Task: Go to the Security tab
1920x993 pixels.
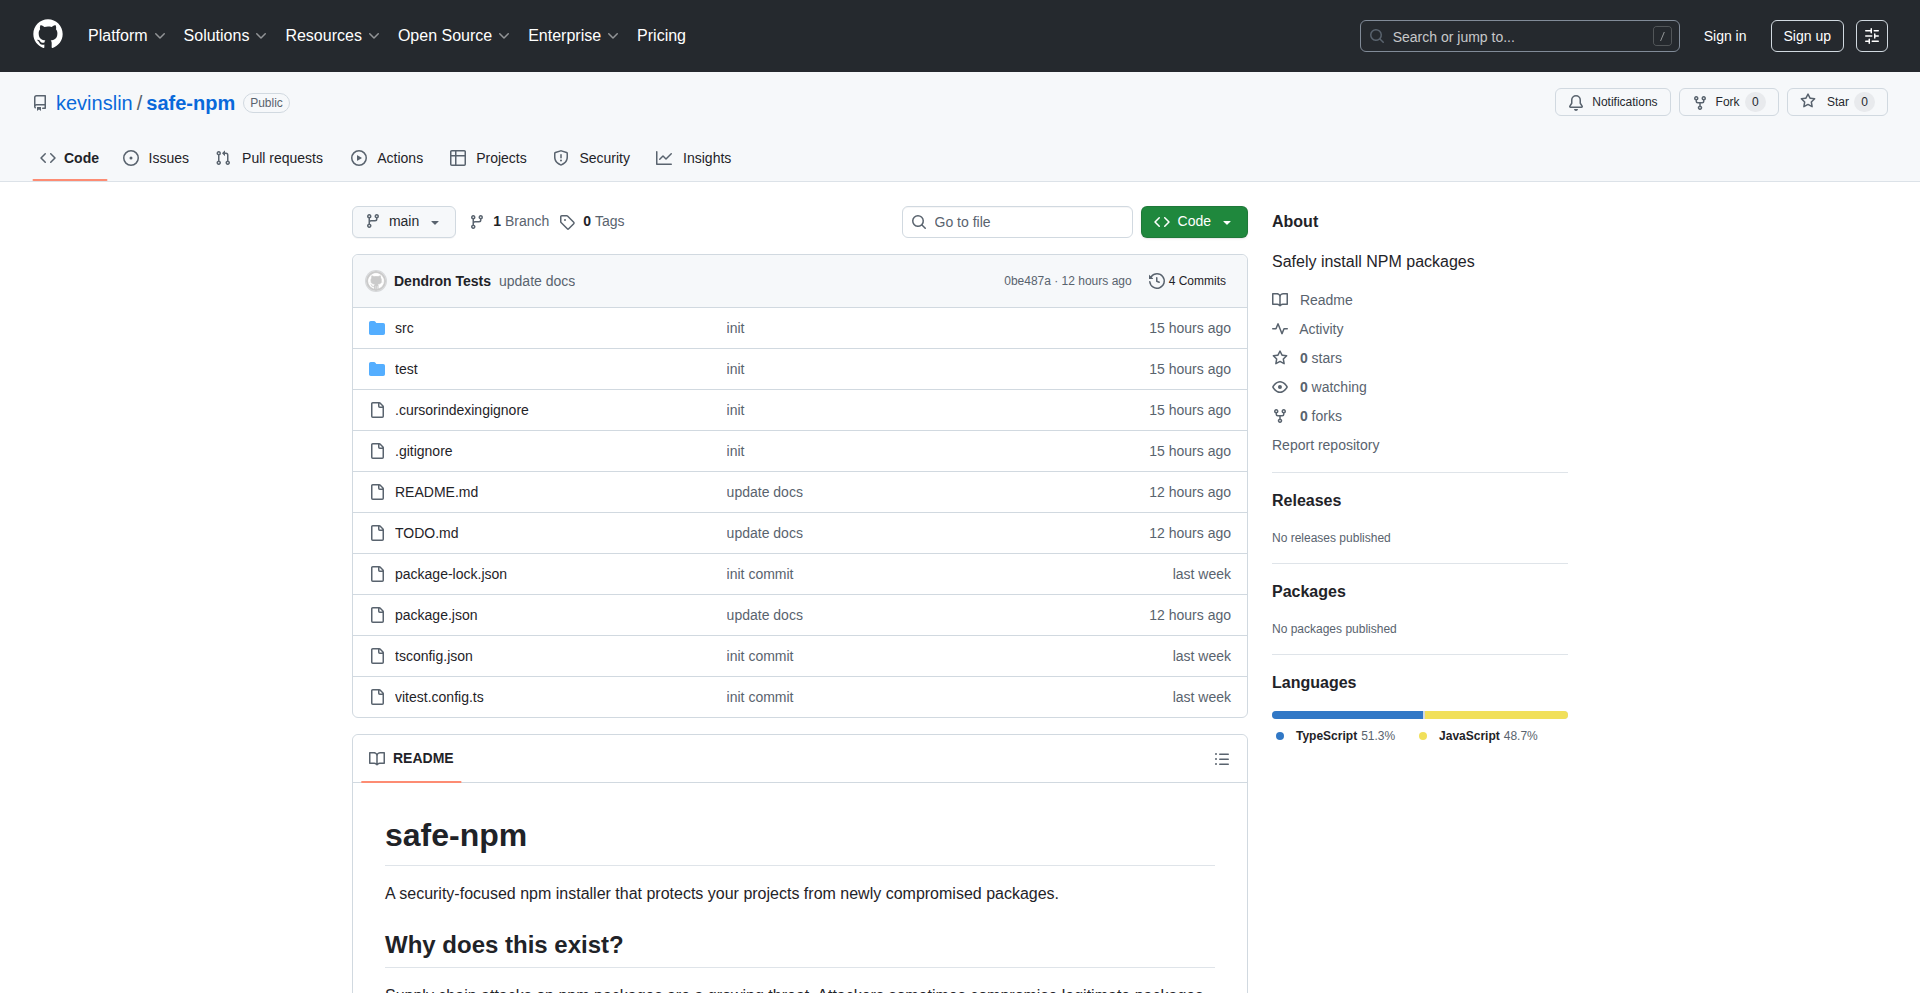Action: [x=592, y=158]
